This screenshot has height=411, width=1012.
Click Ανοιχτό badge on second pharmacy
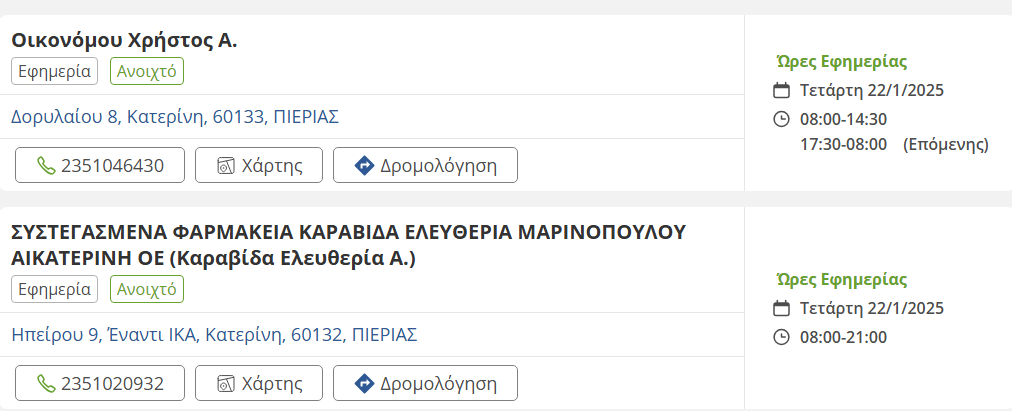147,289
